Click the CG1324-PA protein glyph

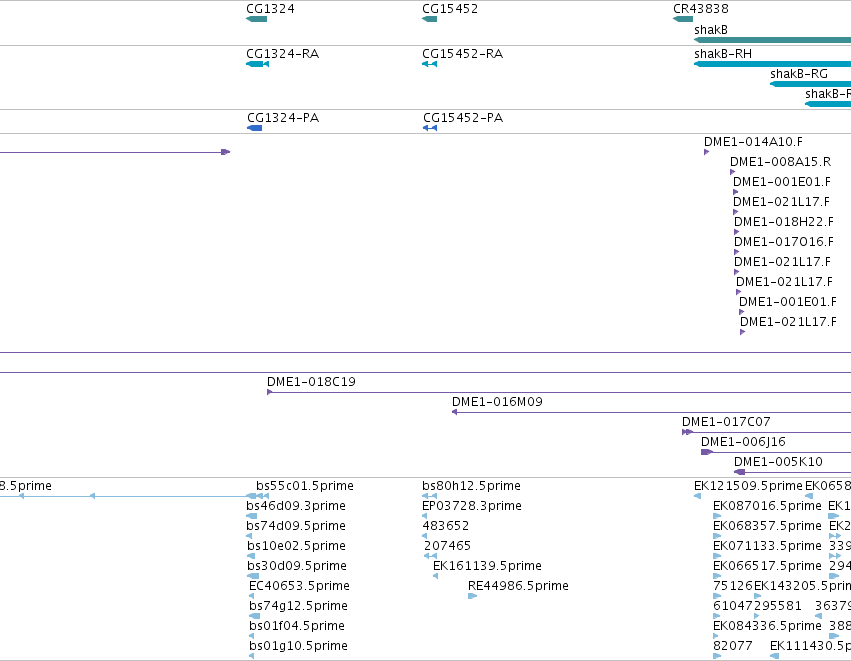255,128
